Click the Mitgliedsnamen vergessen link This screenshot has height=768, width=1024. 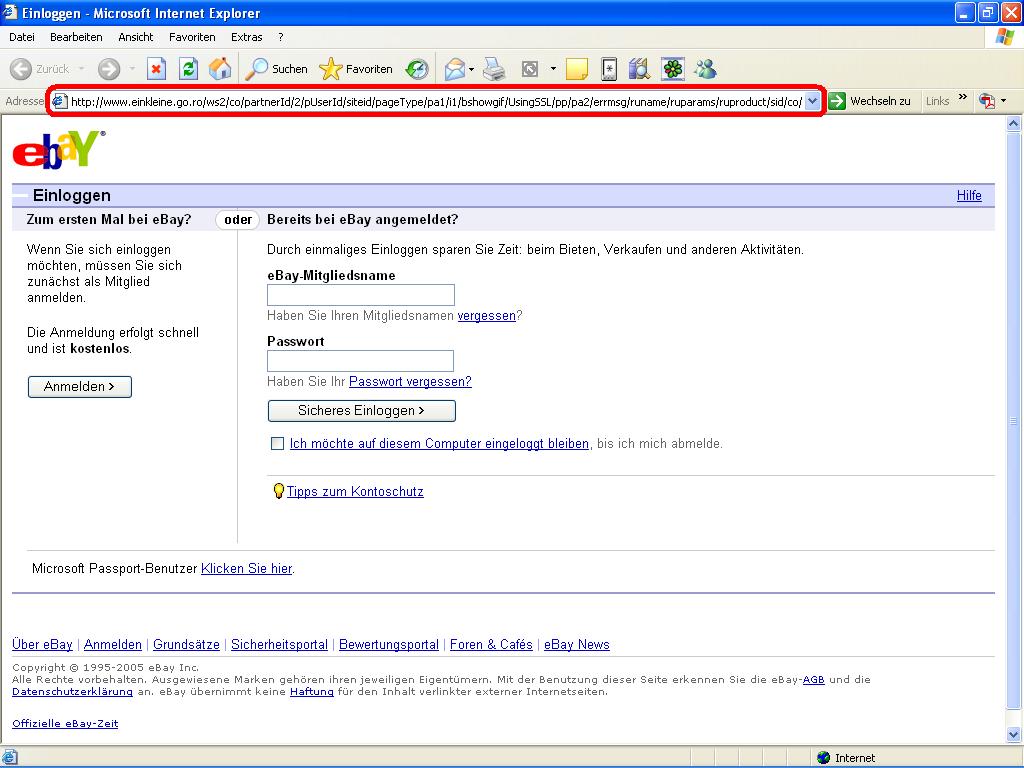tap(487, 315)
